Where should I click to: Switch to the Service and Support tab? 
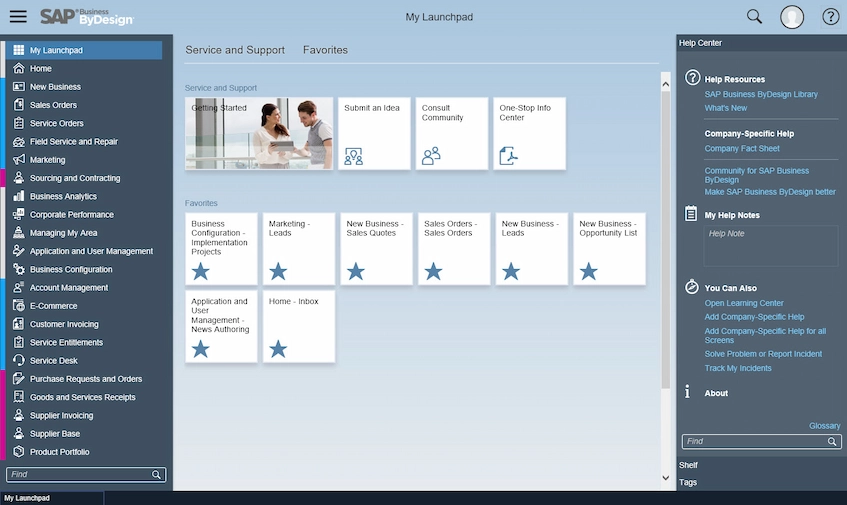tap(235, 50)
